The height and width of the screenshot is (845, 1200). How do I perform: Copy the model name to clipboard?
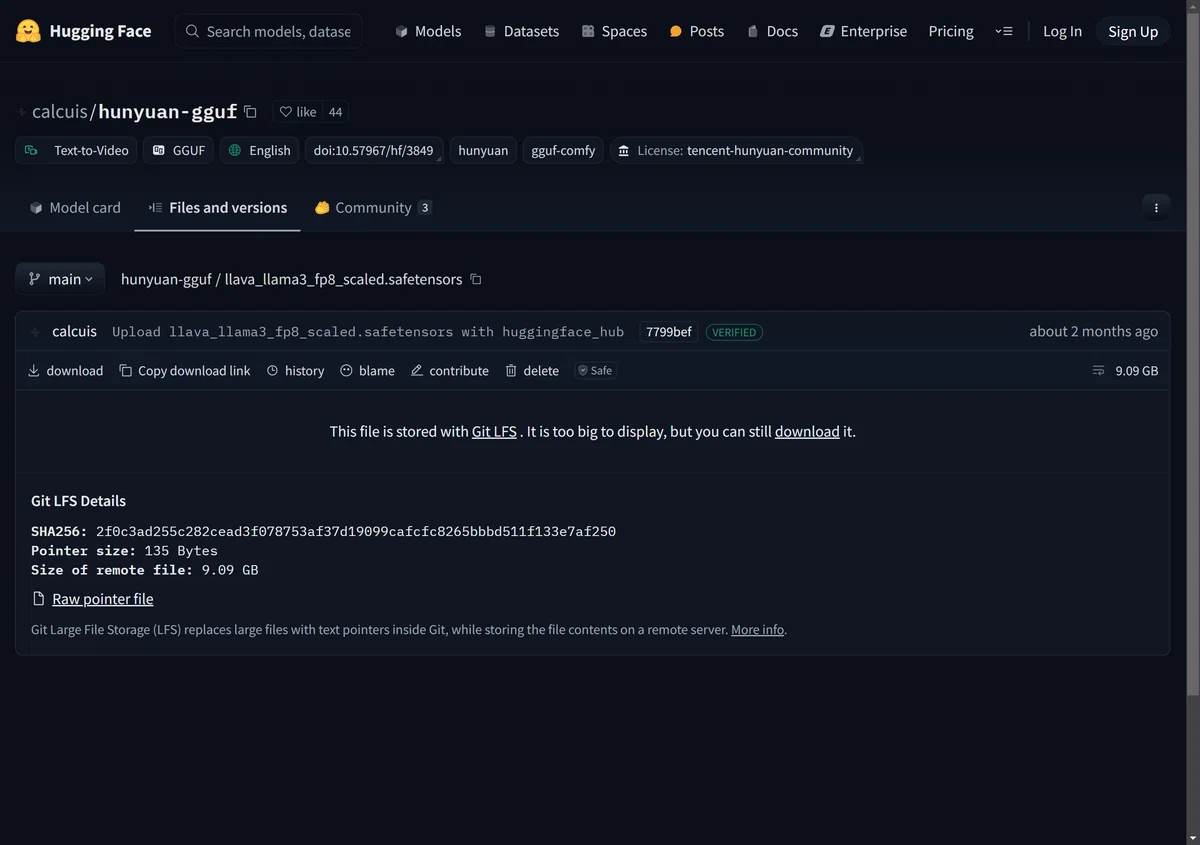coord(251,112)
